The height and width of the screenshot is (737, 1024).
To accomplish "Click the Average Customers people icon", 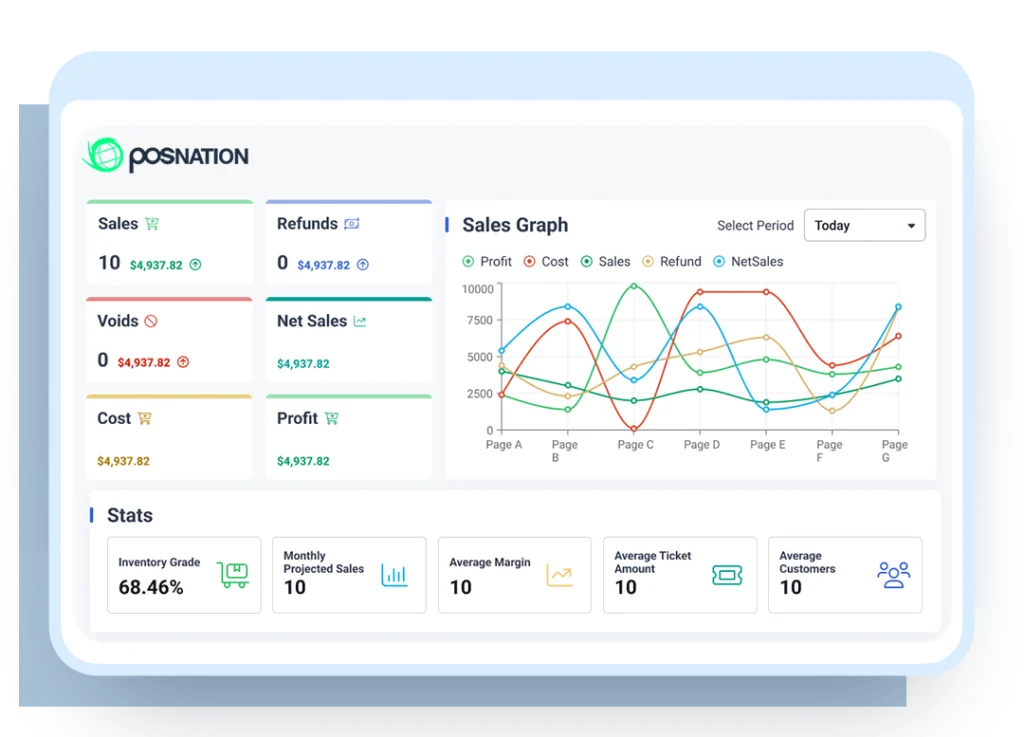I will click(x=893, y=575).
